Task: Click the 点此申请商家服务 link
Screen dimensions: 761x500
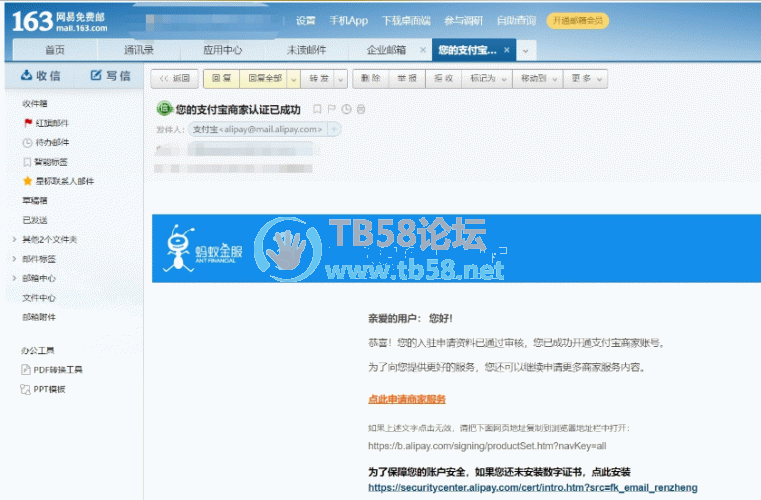Action: (407, 400)
